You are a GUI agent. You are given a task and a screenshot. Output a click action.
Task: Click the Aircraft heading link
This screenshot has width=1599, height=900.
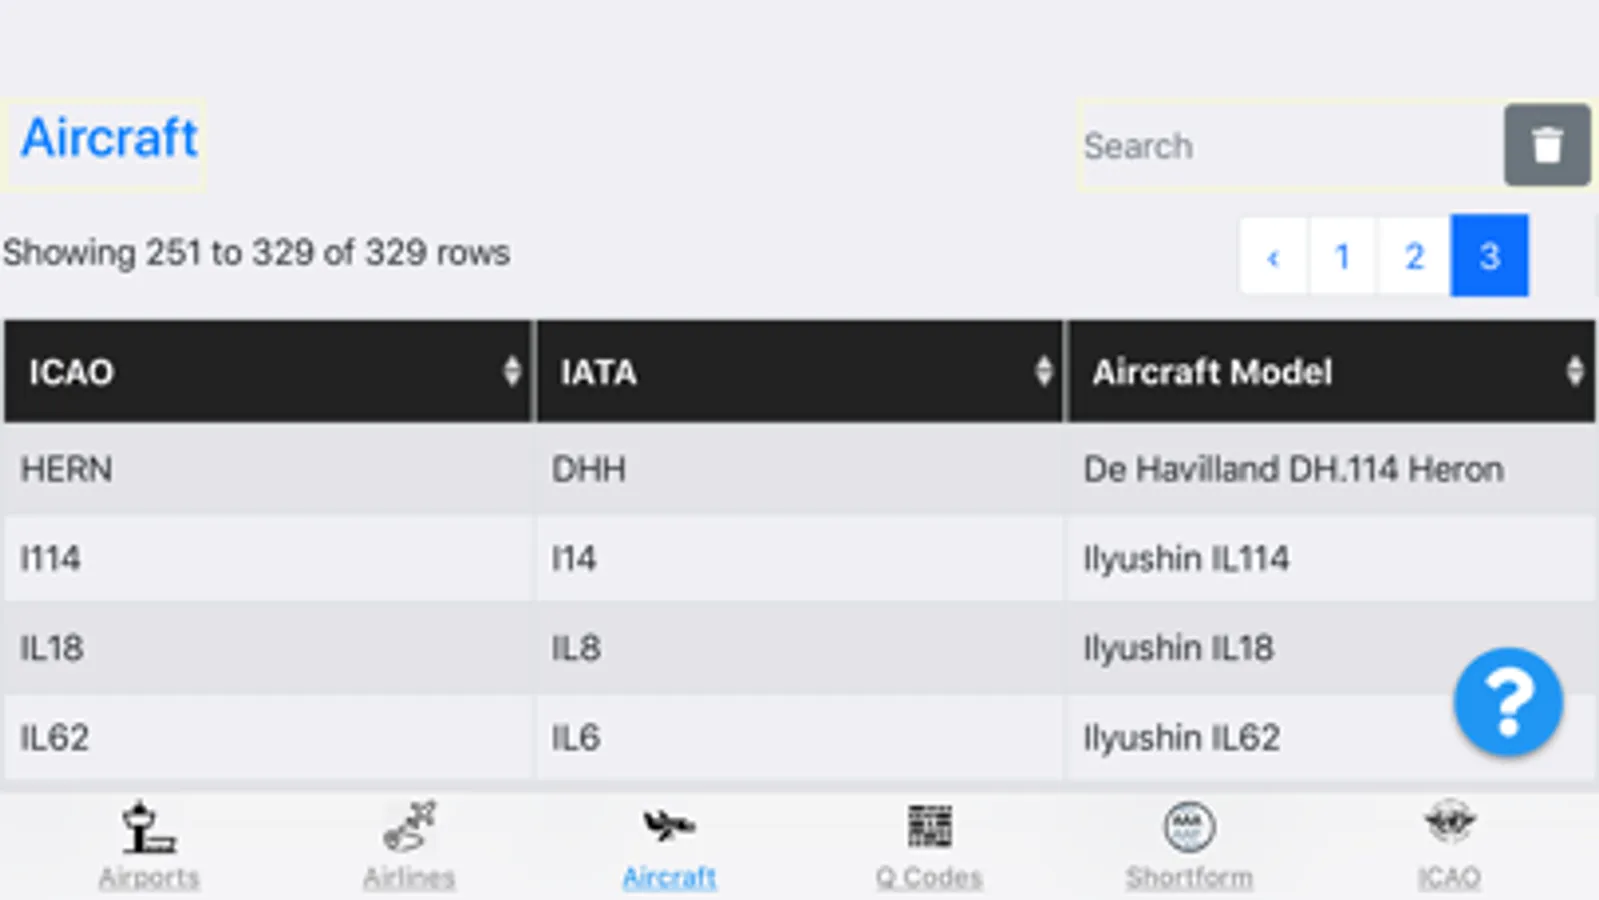pyautogui.click(x=109, y=138)
